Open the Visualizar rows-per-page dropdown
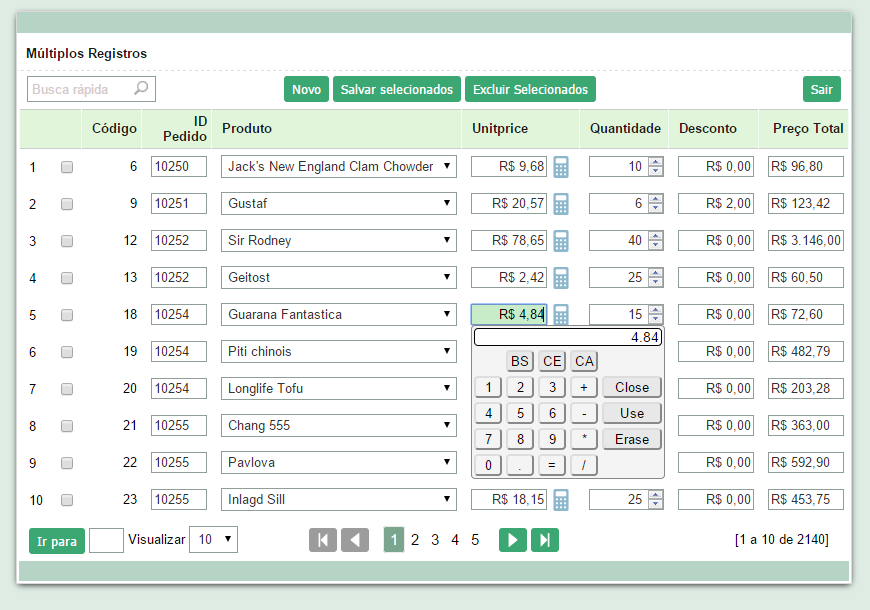This screenshot has width=870, height=610. click(213, 540)
